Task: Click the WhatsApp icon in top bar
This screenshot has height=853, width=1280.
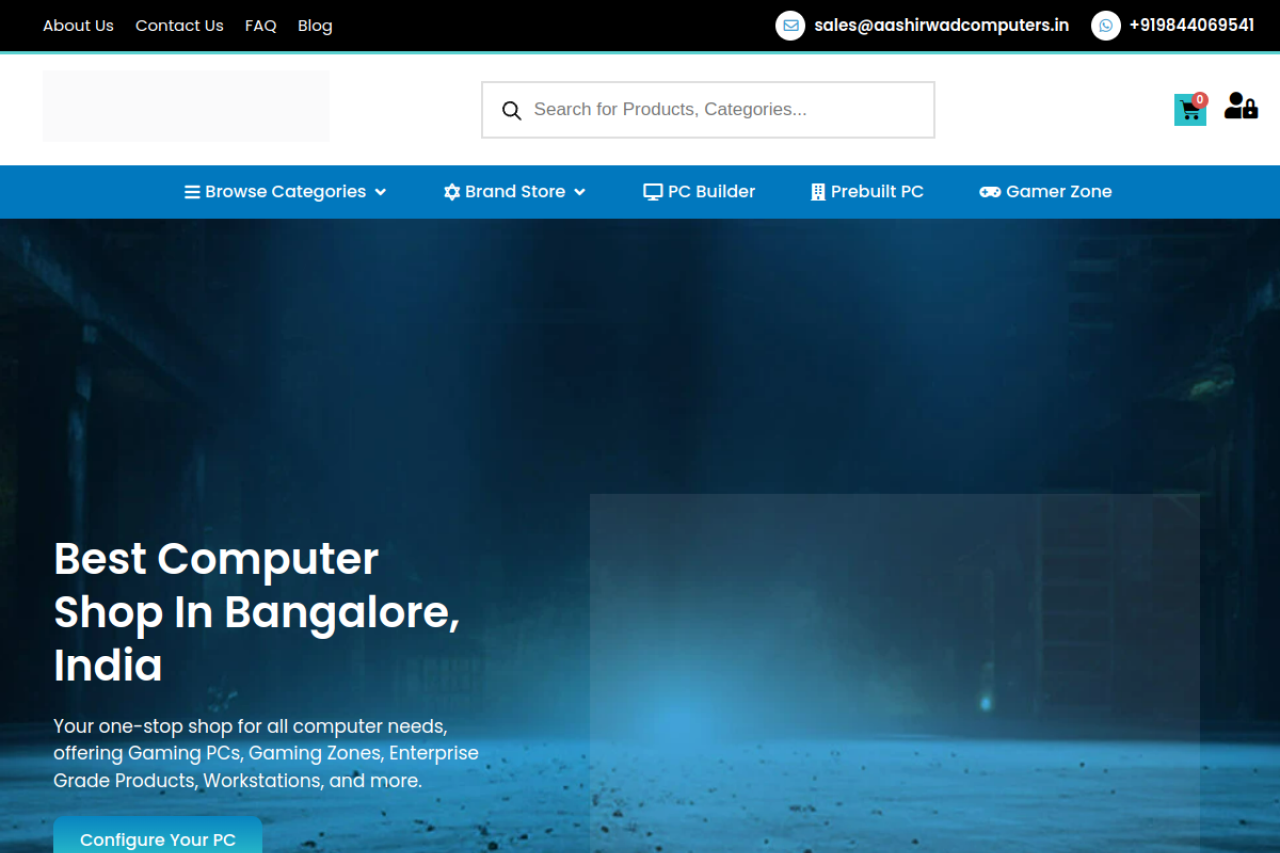Action: [1106, 25]
